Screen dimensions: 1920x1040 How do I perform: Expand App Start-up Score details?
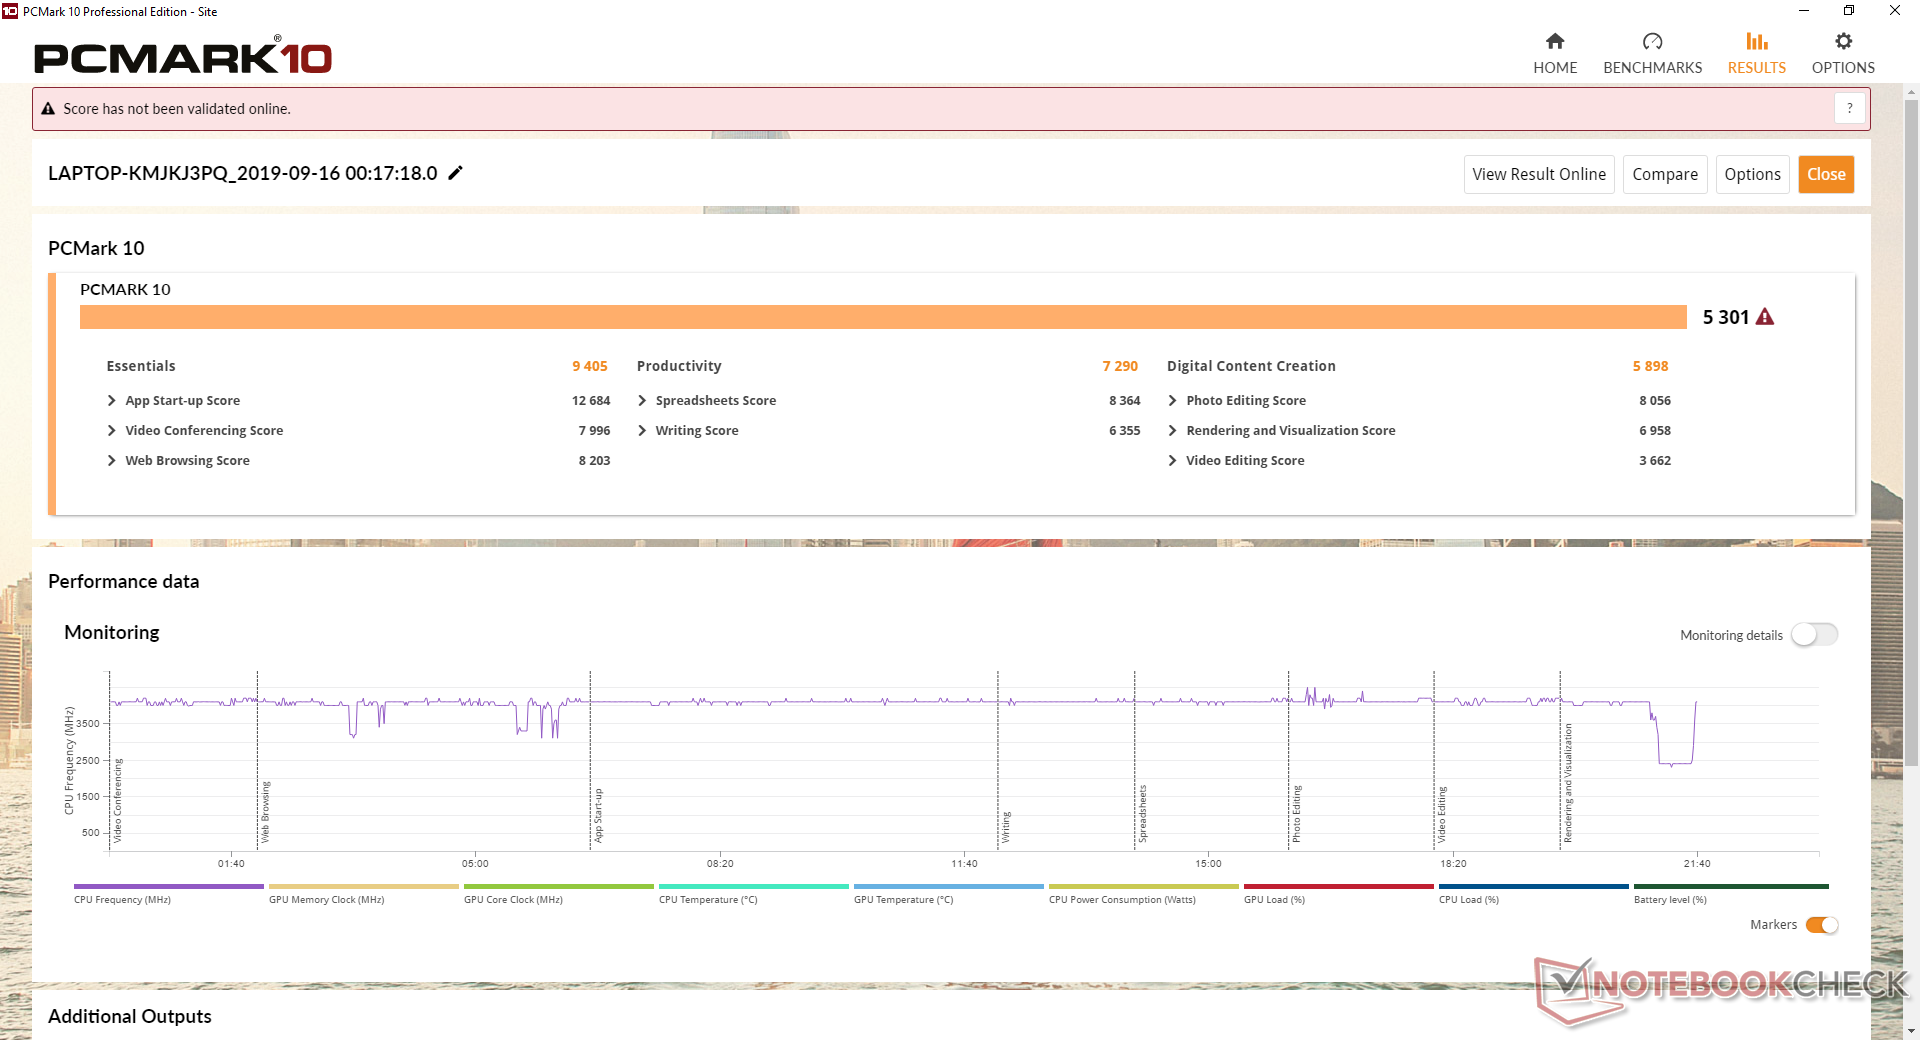(x=111, y=401)
